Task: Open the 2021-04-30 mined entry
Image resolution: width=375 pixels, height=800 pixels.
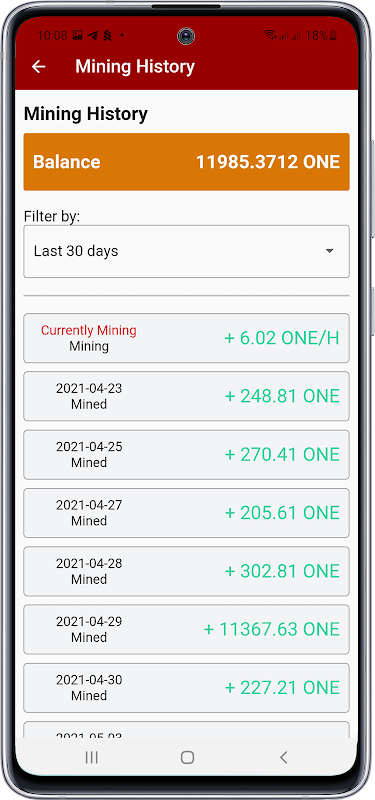Action: 186,688
